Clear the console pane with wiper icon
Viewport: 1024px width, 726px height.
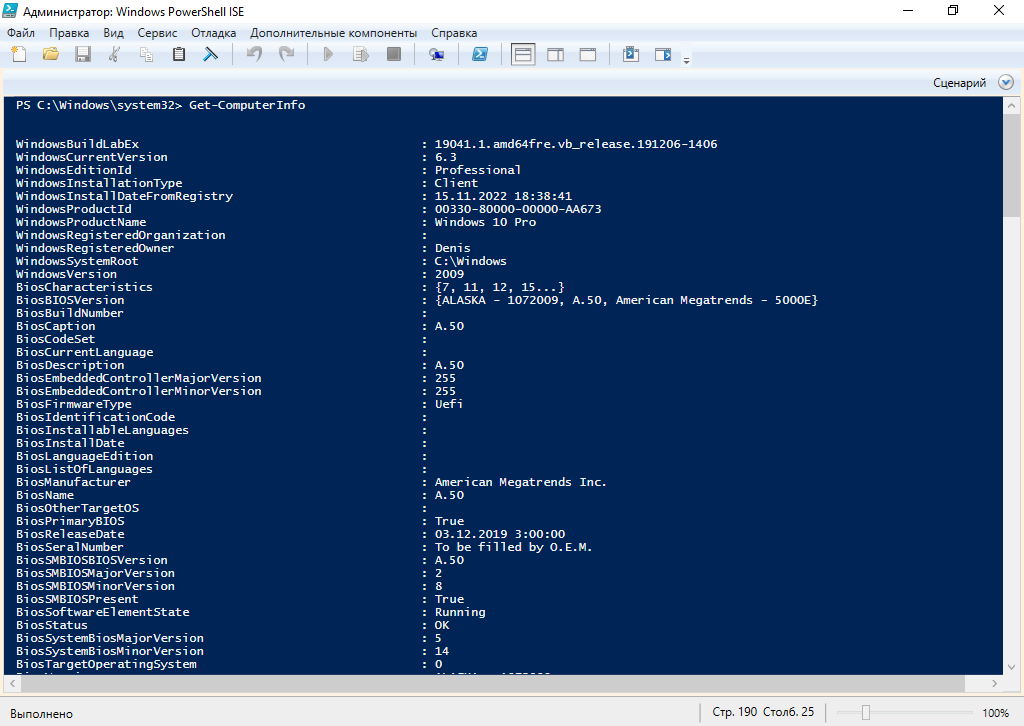[x=211, y=55]
